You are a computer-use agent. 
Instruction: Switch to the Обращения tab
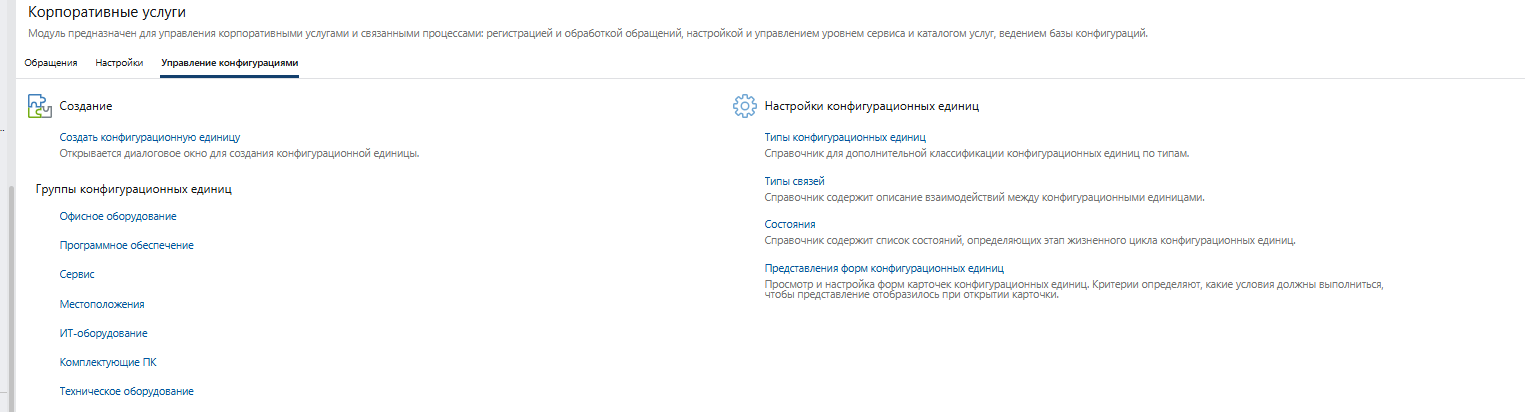coord(51,63)
